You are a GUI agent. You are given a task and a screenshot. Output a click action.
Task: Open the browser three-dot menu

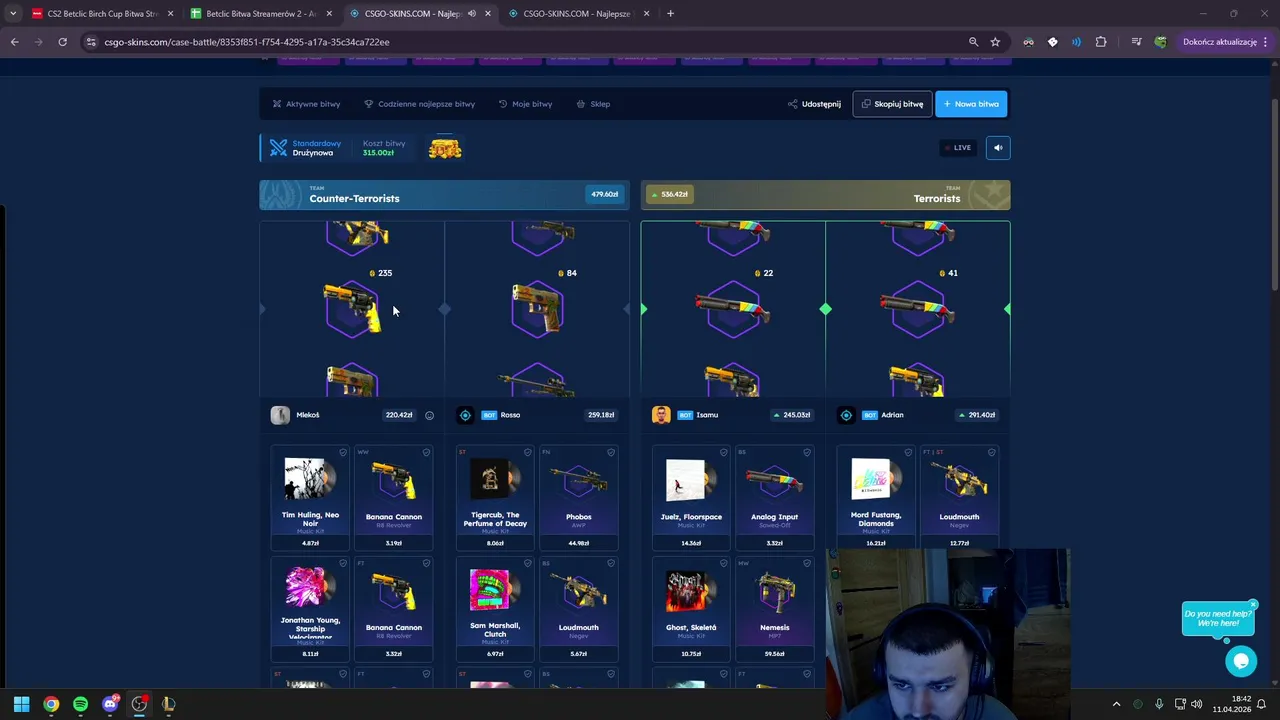(x=1265, y=42)
